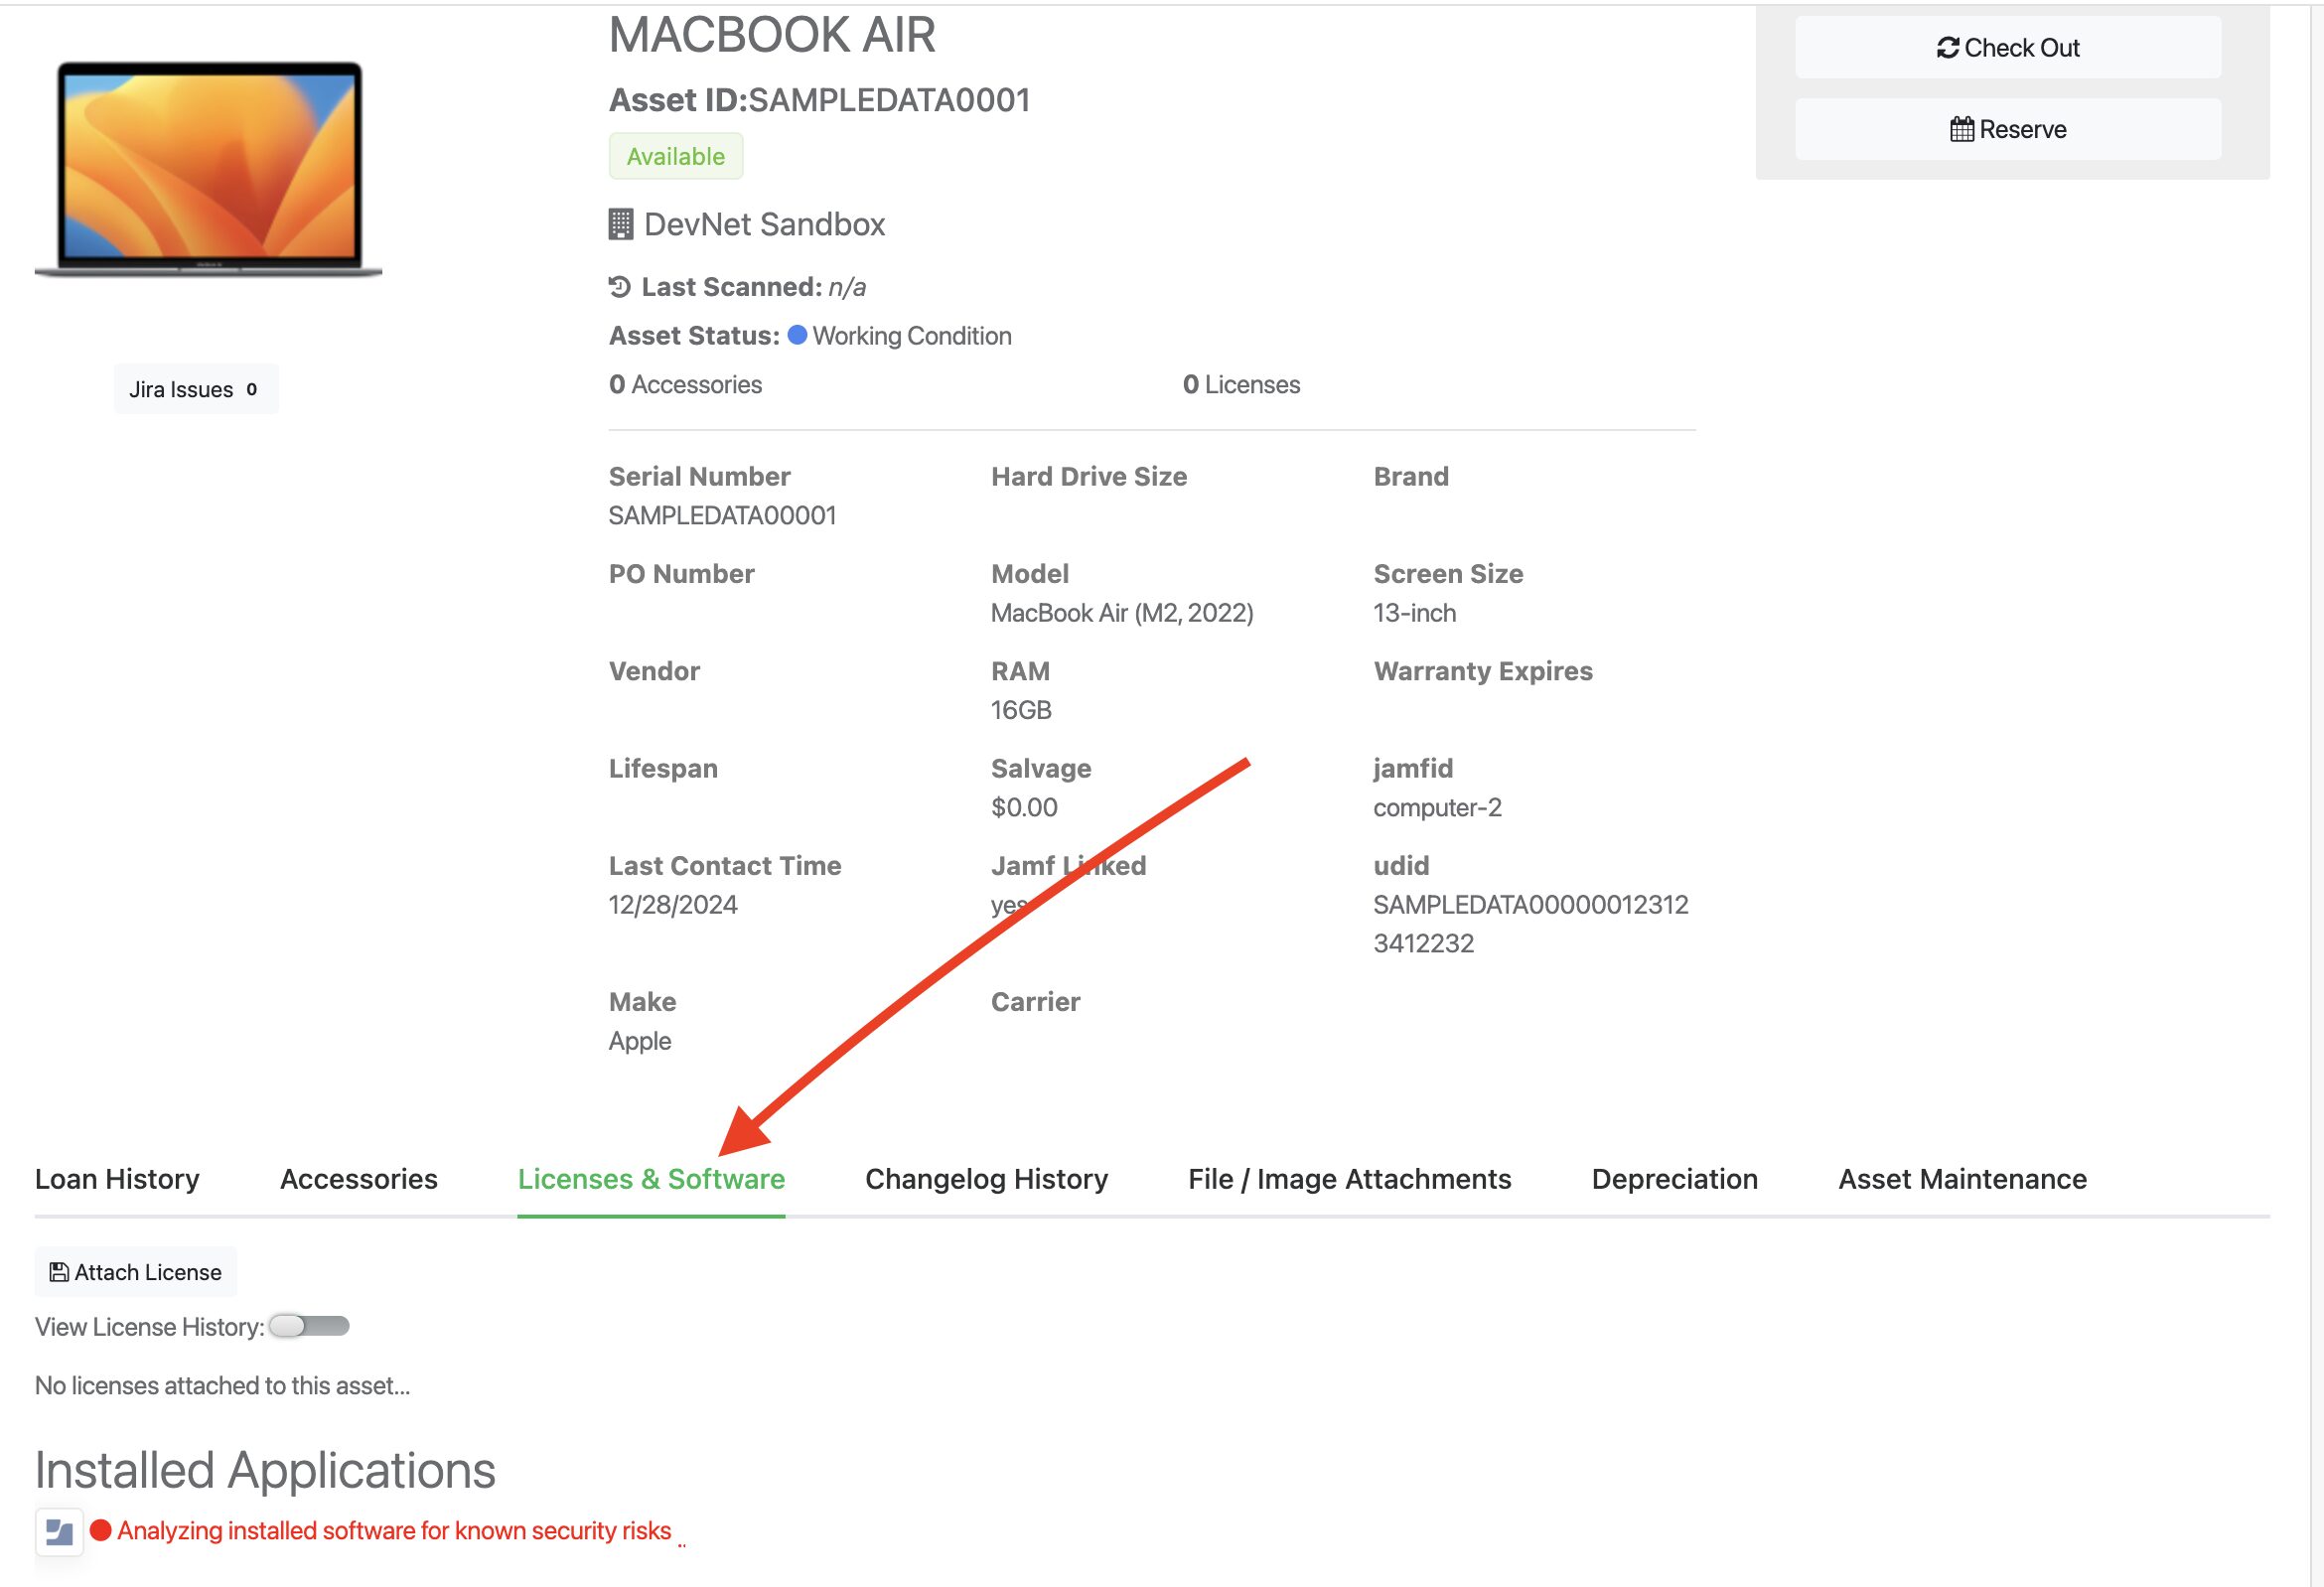
Task: Click the Attach License save icon
Action: (59, 1272)
